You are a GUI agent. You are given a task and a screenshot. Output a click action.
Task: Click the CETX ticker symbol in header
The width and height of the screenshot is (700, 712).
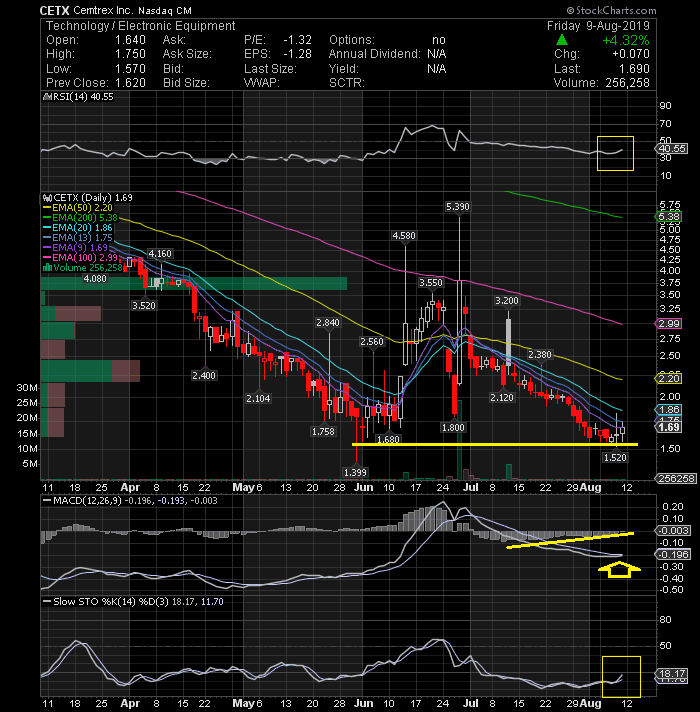(x=54, y=10)
